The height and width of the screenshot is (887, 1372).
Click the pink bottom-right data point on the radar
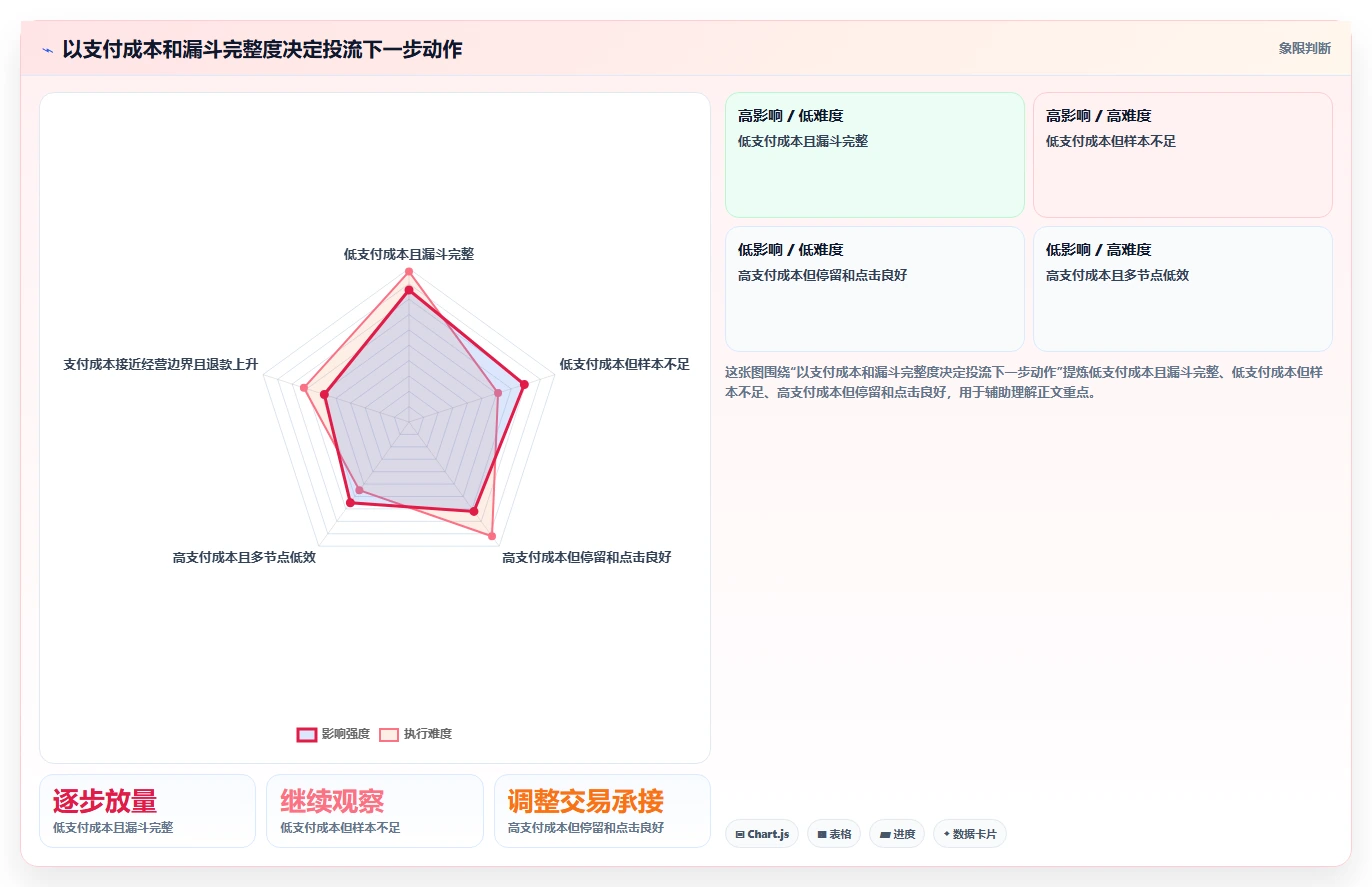tap(491, 536)
